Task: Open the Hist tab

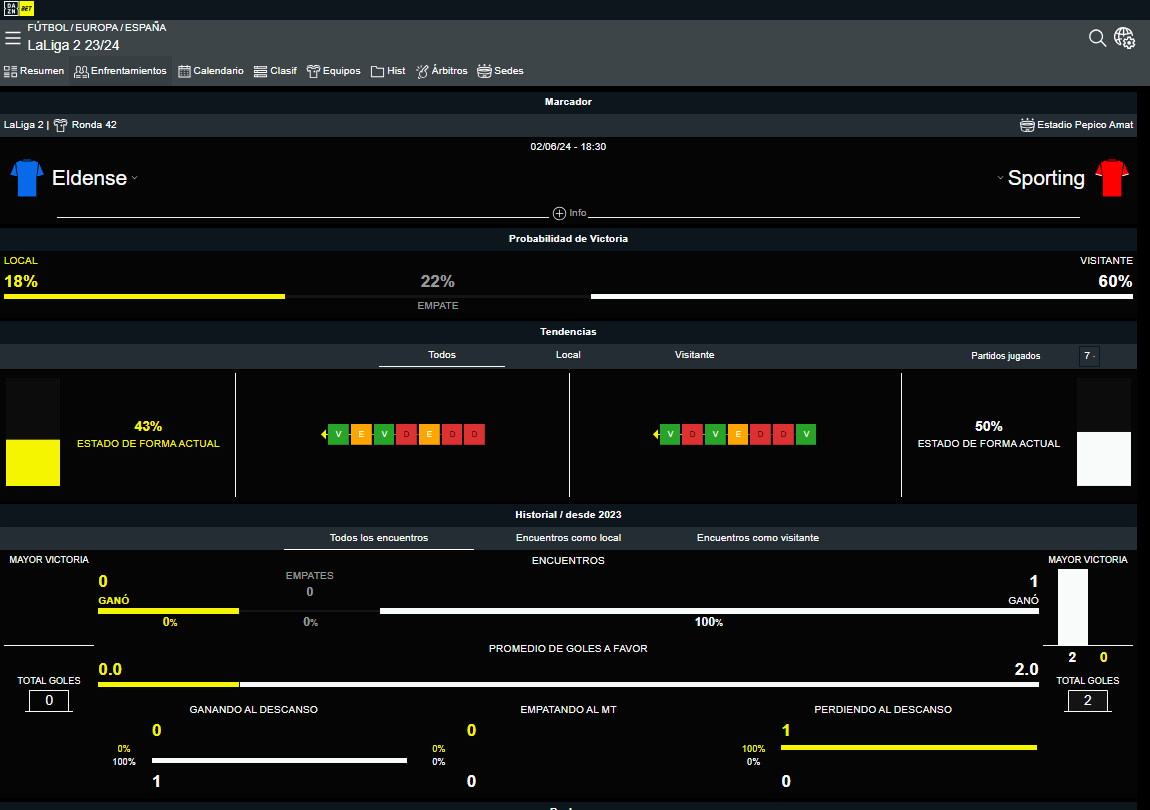Action: 388,71
